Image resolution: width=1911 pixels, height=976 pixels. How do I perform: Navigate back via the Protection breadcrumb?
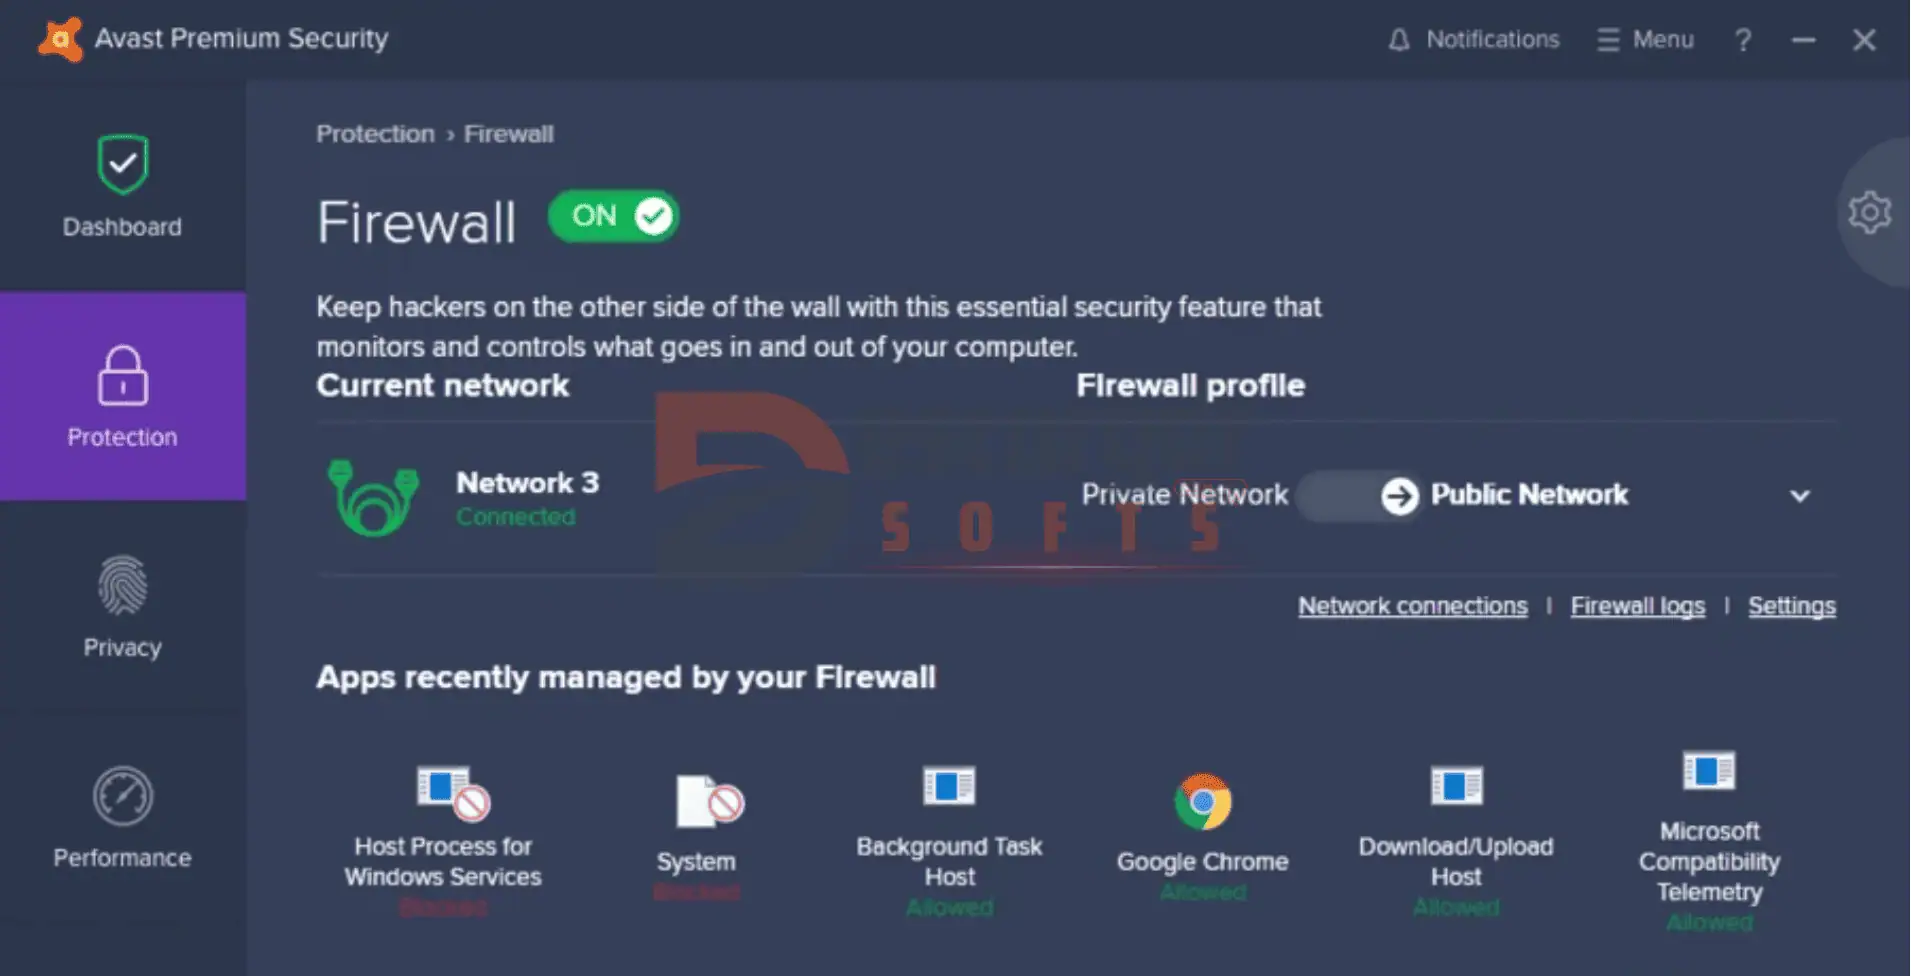[x=375, y=134]
